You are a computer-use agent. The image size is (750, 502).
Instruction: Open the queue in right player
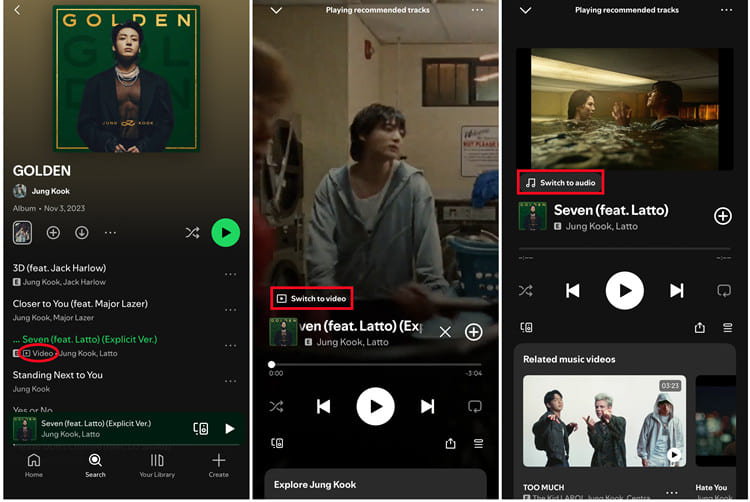tap(728, 327)
